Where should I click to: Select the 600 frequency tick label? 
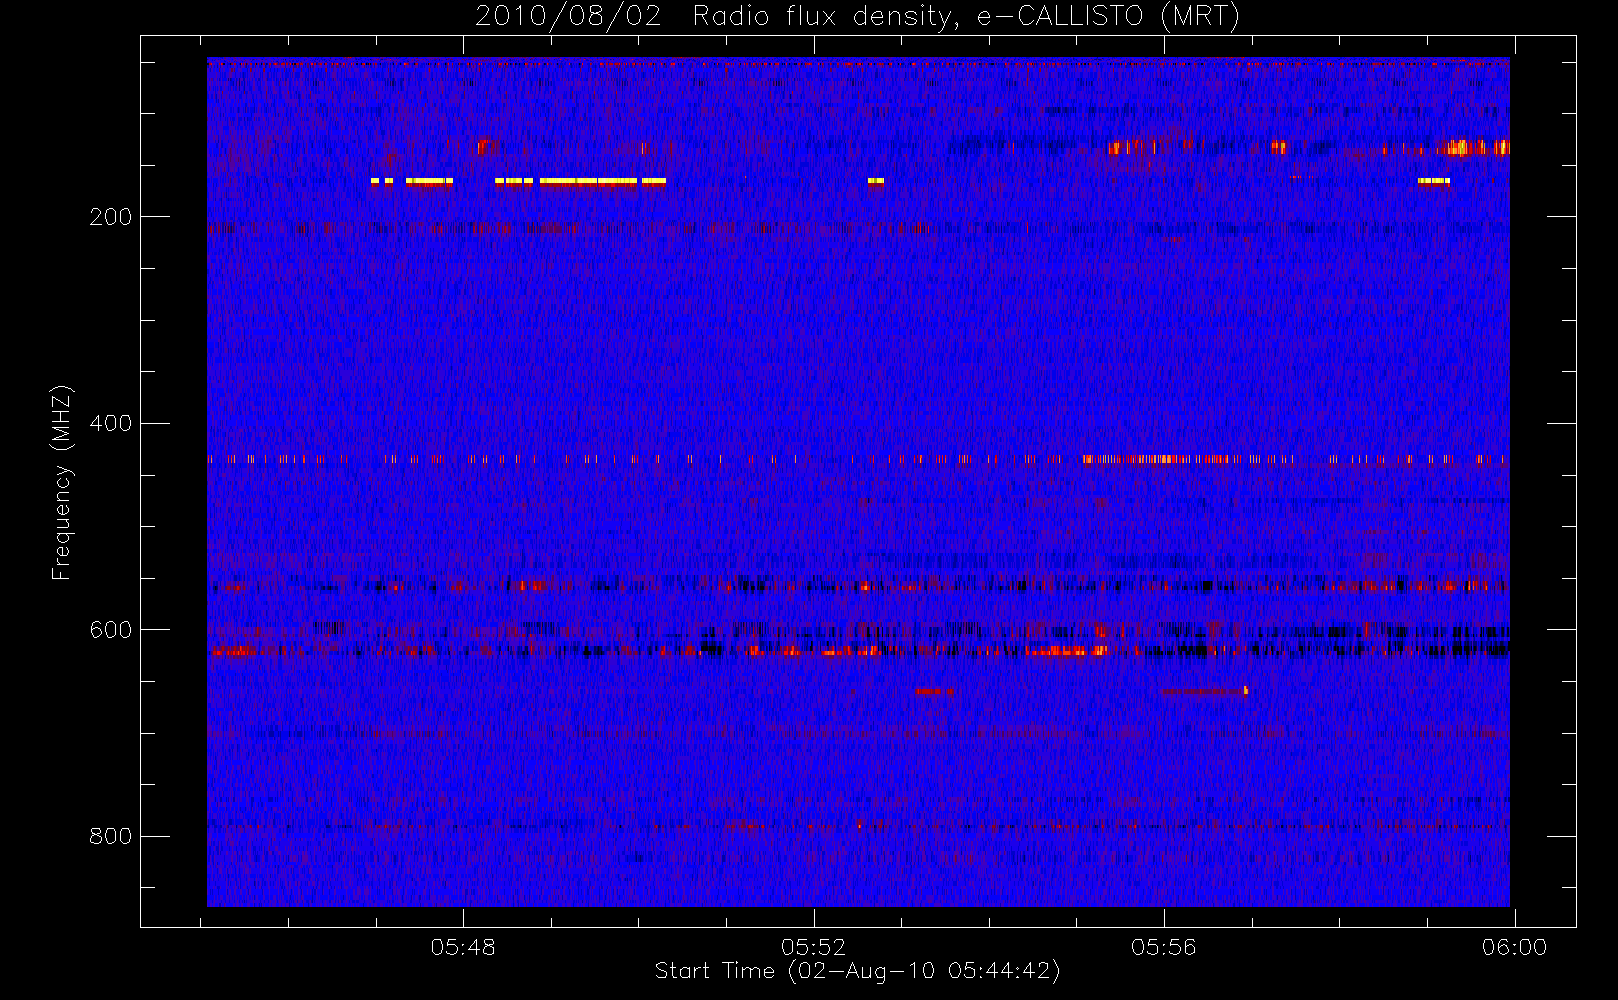click(110, 630)
